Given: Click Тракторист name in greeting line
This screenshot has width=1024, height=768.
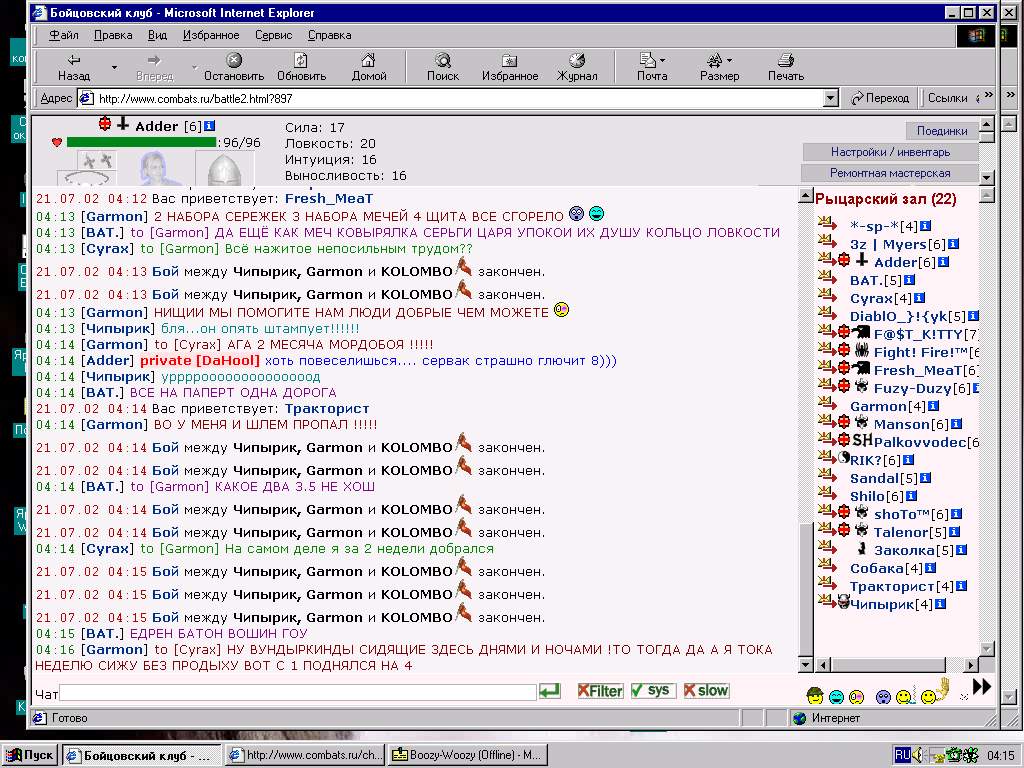Looking at the screenshot, I should click(327, 409).
